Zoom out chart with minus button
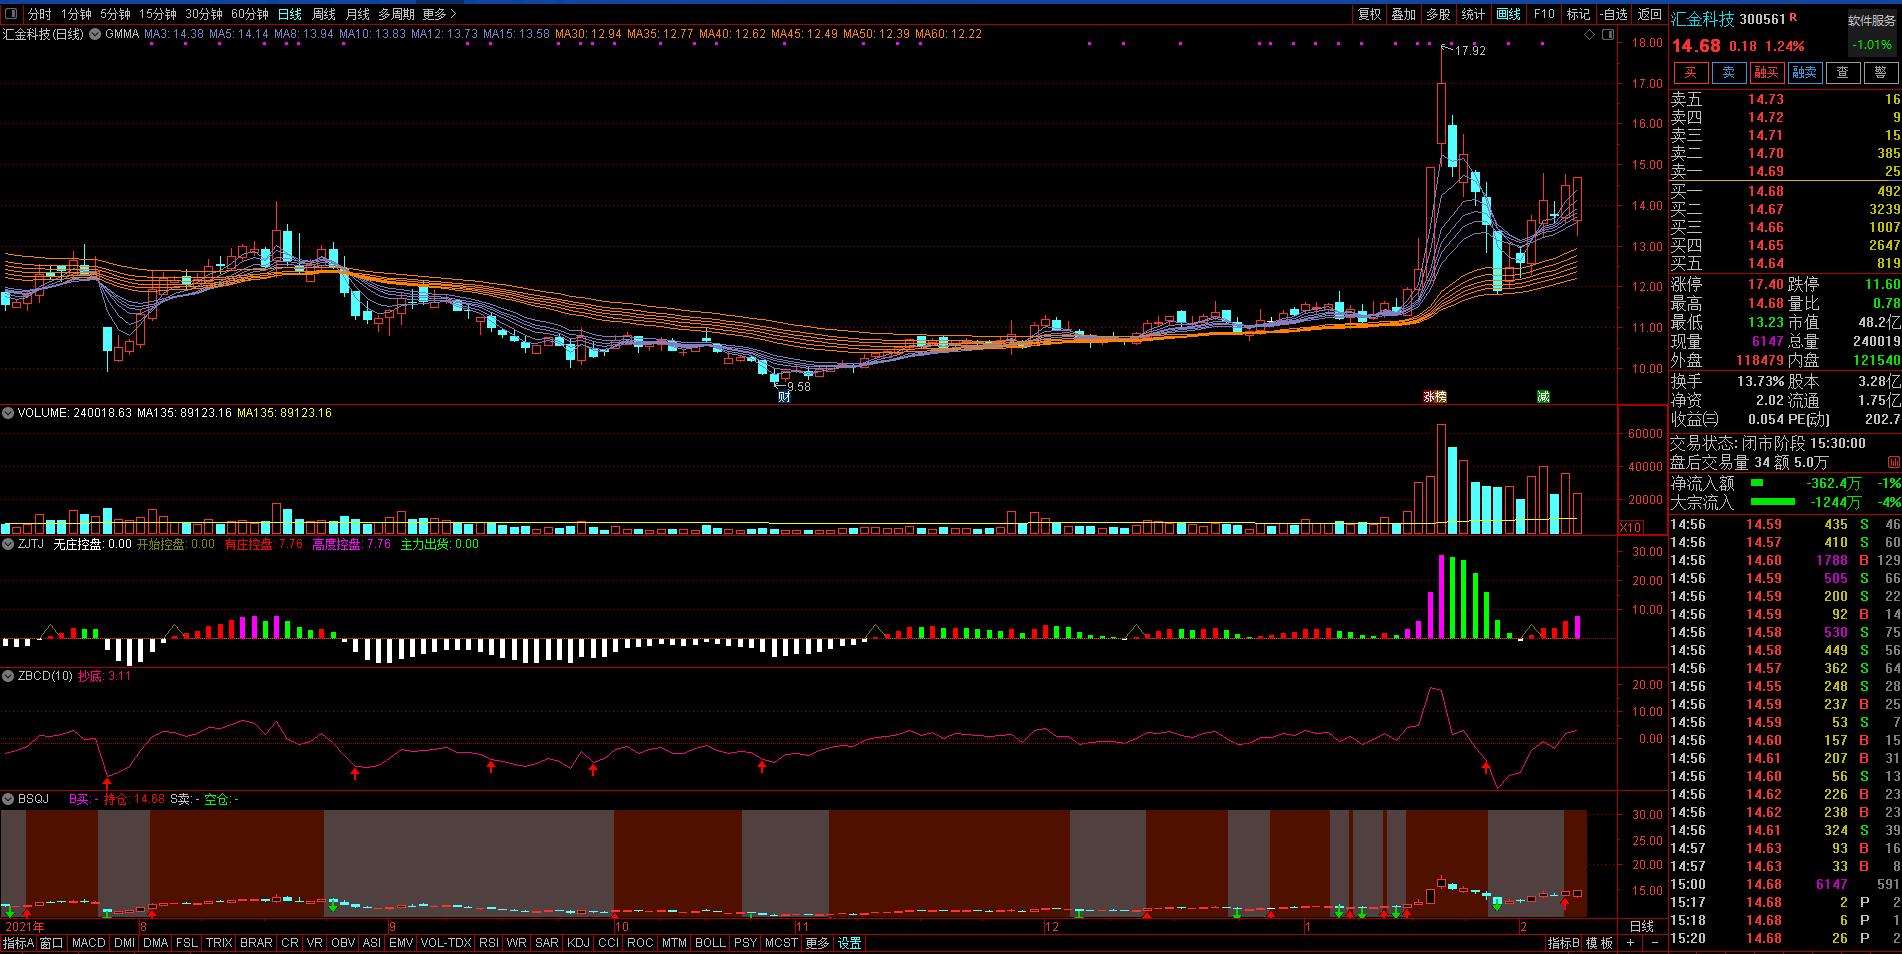 click(1654, 943)
